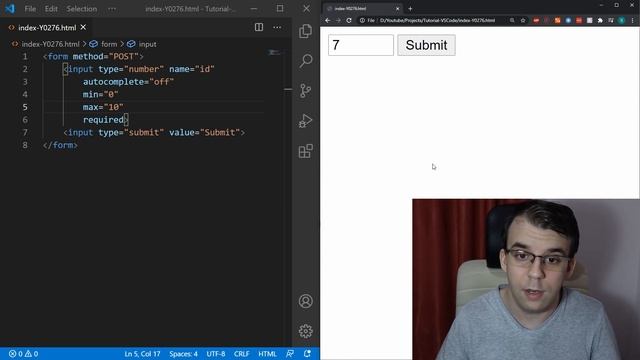Screen dimensions: 640x360
Task: Open the Explorer view in activity bar
Action: point(305,31)
